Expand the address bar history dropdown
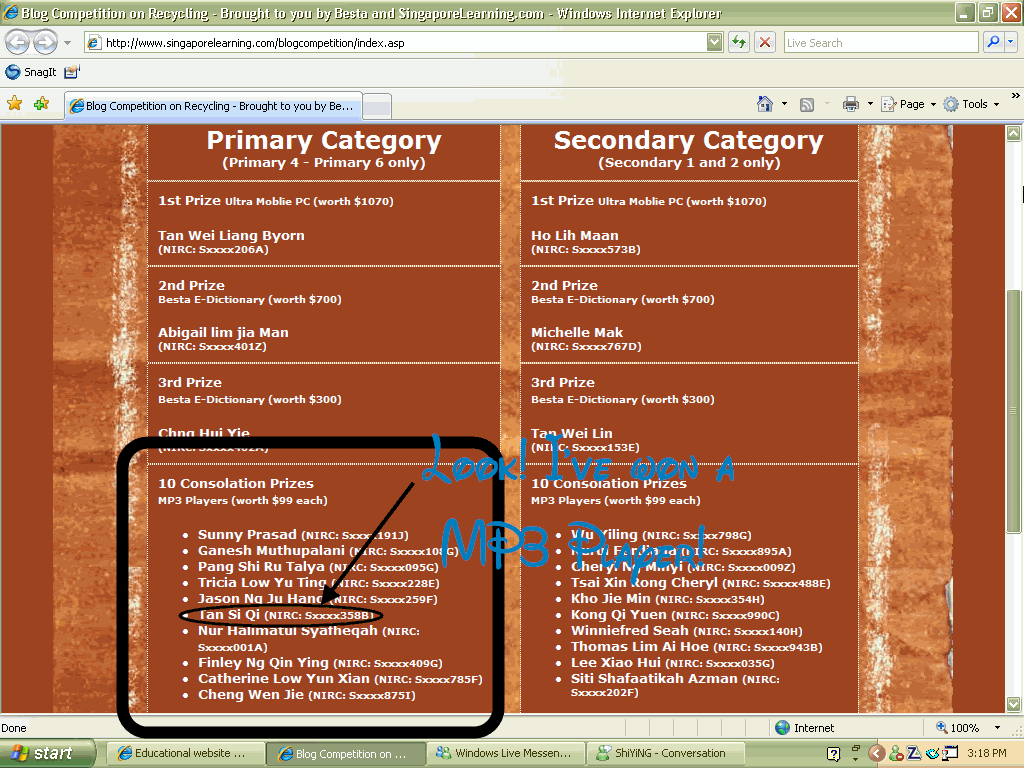This screenshot has height=768, width=1024. [715, 42]
